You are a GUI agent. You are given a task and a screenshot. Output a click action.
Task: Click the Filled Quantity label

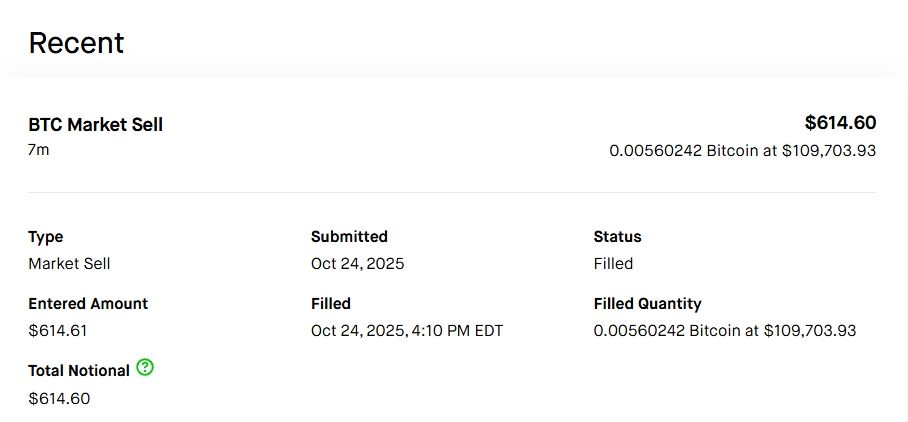647,304
